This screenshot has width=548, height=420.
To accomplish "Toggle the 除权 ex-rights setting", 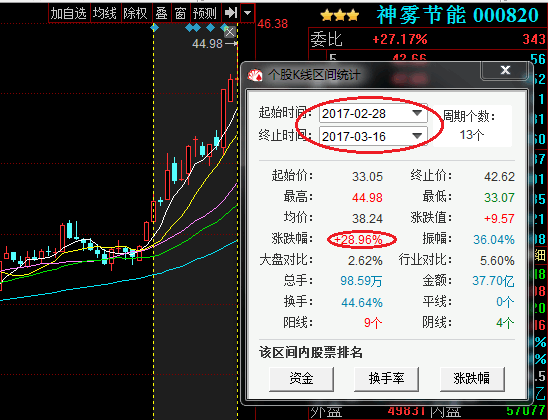I will pyautogui.click(x=135, y=14).
